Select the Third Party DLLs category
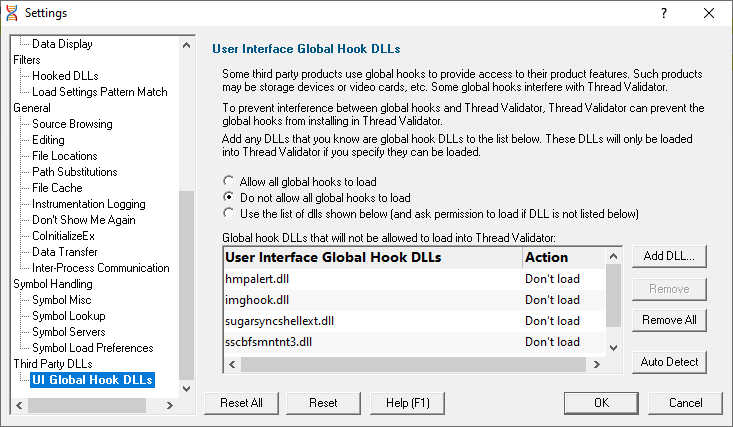This screenshot has width=733, height=427. pyautogui.click(x=53, y=364)
